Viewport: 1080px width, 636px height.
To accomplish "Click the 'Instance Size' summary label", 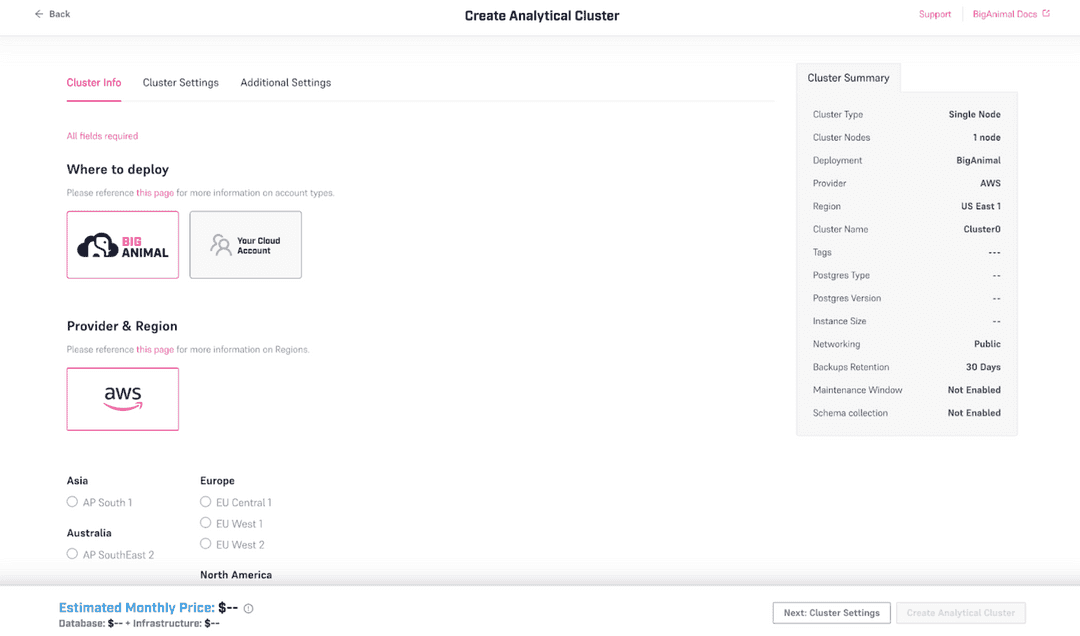I will tap(840, 321).
